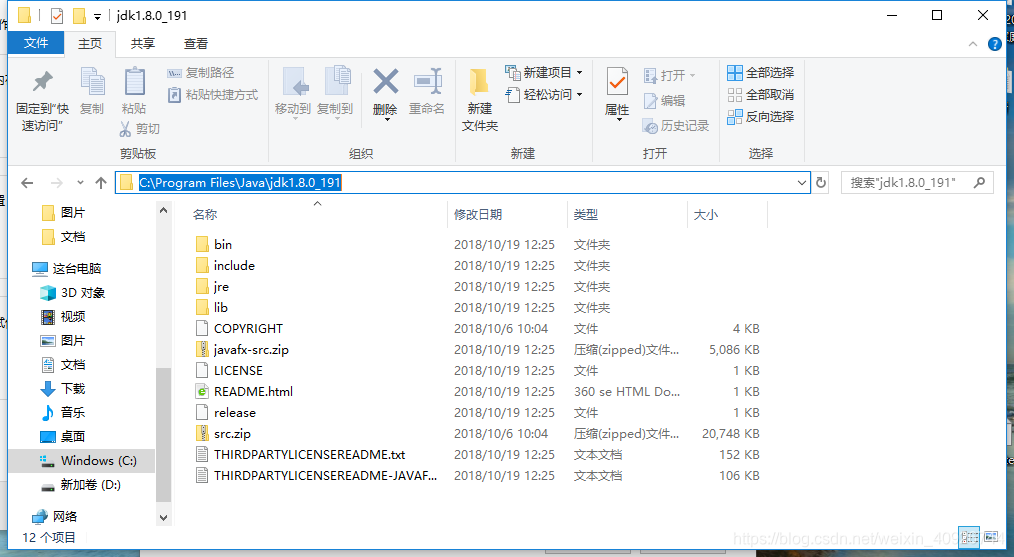
Task: Sort by the Type (类型) column
Action: pos(586,215)
